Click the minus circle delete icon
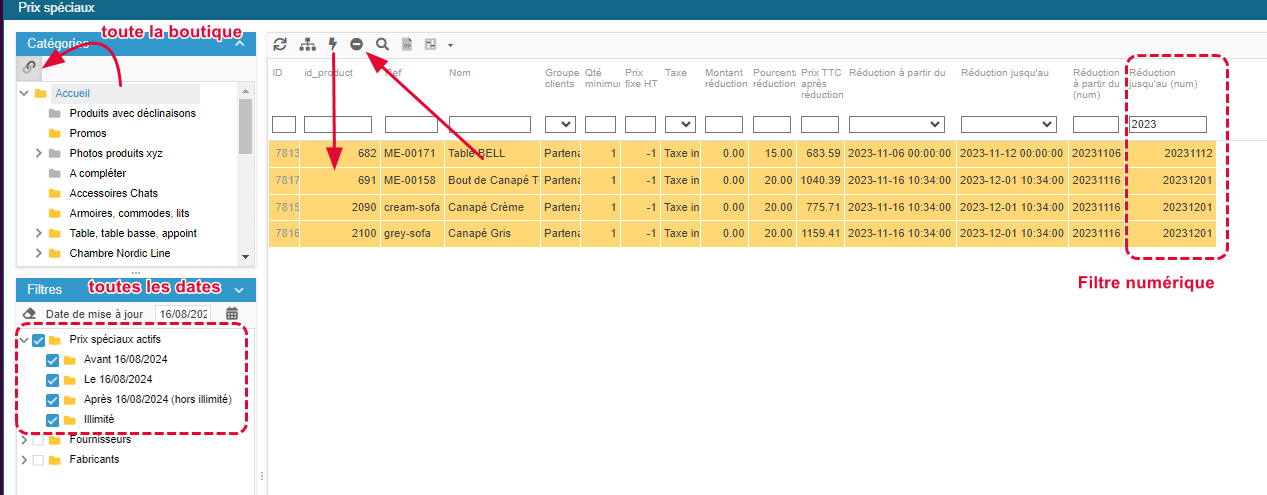The width and height of the screenshot is (1267, 495). (x=357, y=44)
